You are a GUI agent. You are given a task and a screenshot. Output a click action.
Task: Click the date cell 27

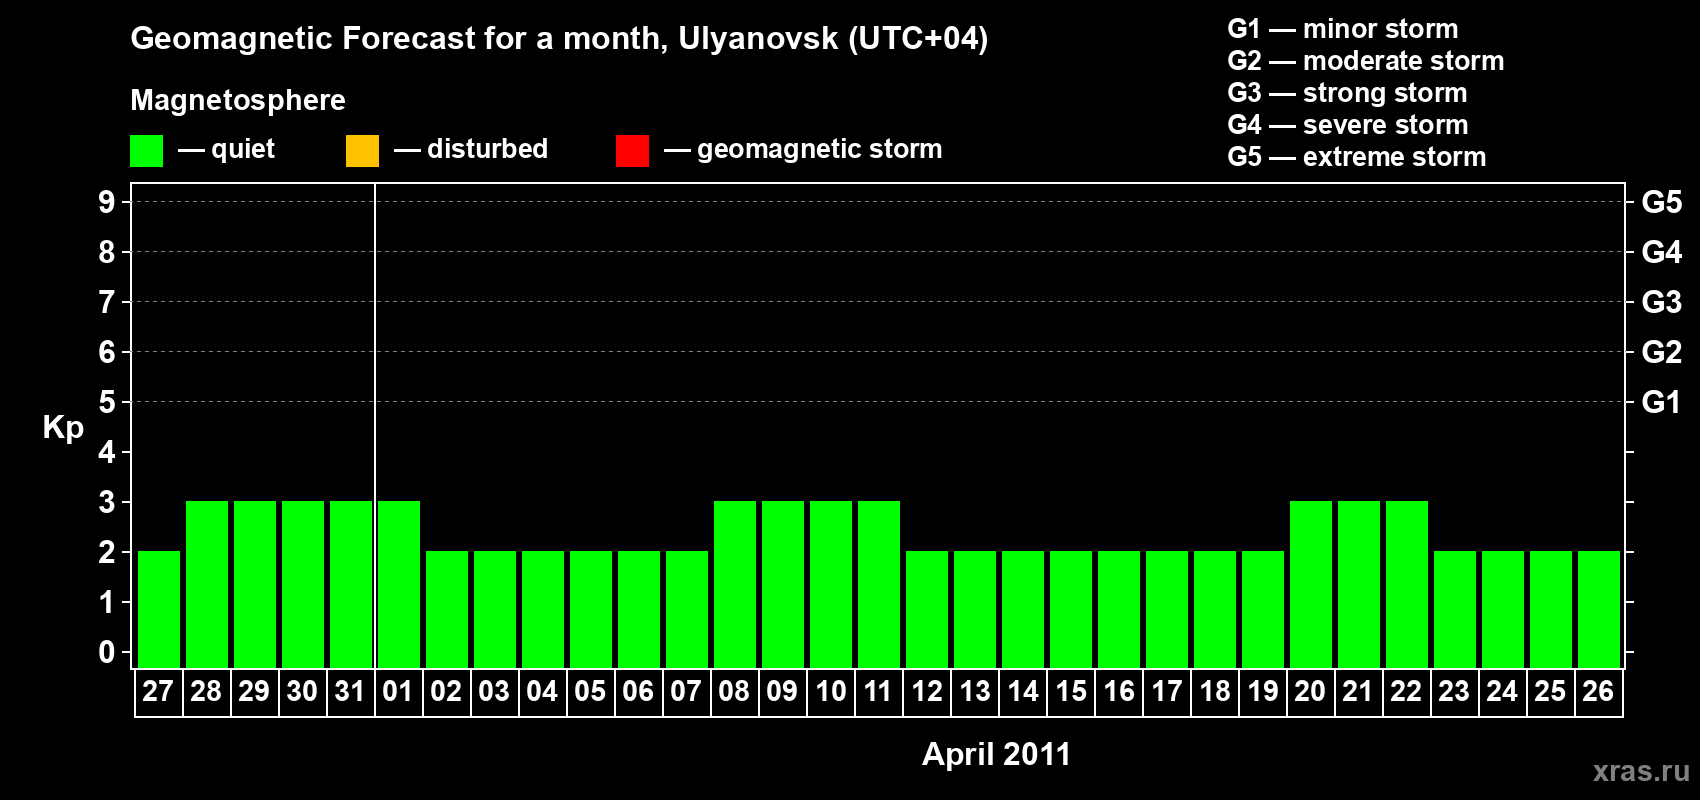(158, 692)
